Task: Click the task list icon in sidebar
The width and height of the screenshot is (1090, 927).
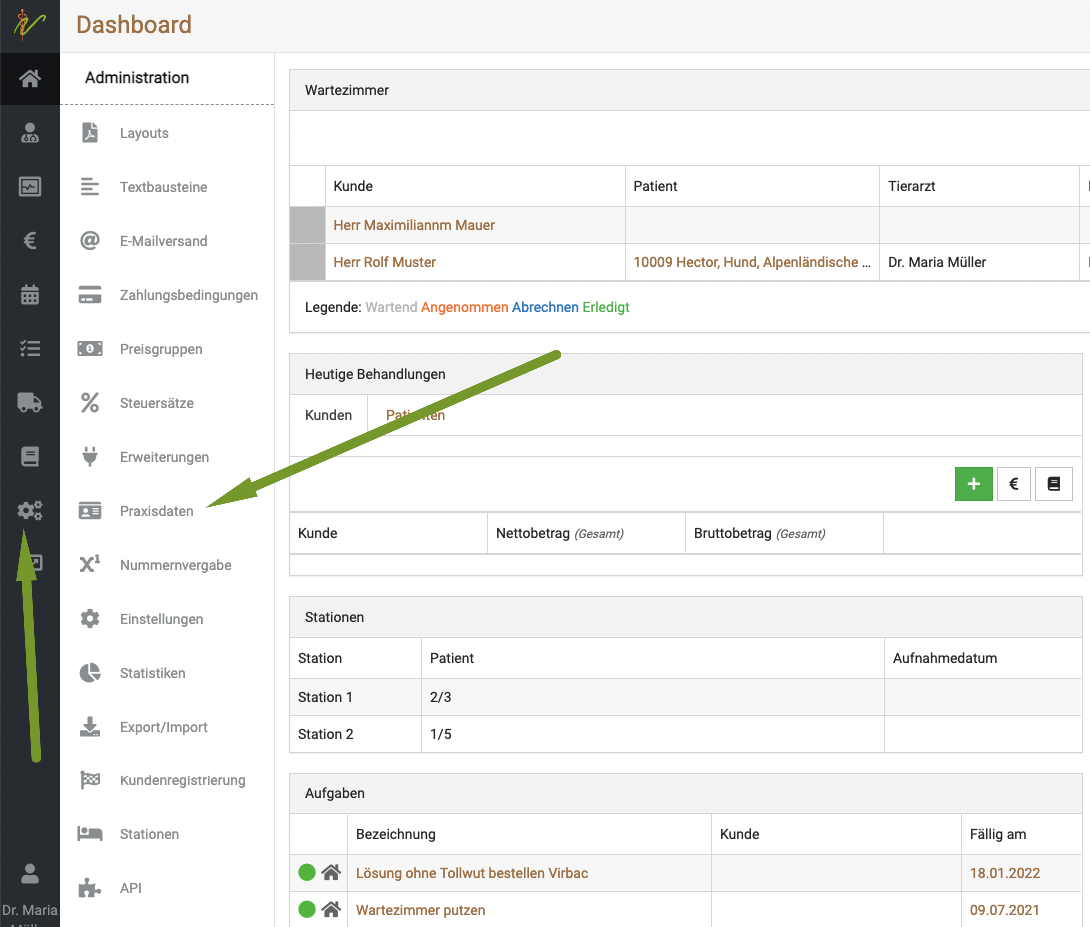Action: coord(30,348)
